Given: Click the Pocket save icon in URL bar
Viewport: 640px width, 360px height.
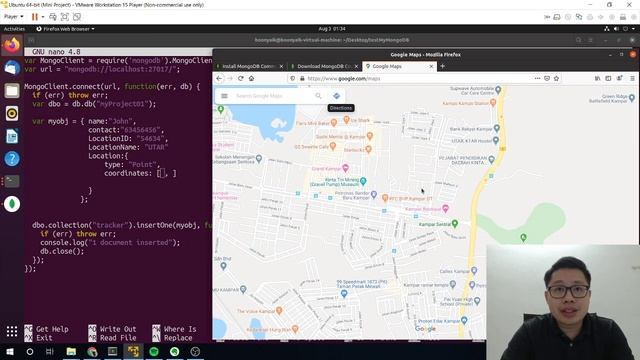Looking at the screenshot, I should (x=547, y=78).
